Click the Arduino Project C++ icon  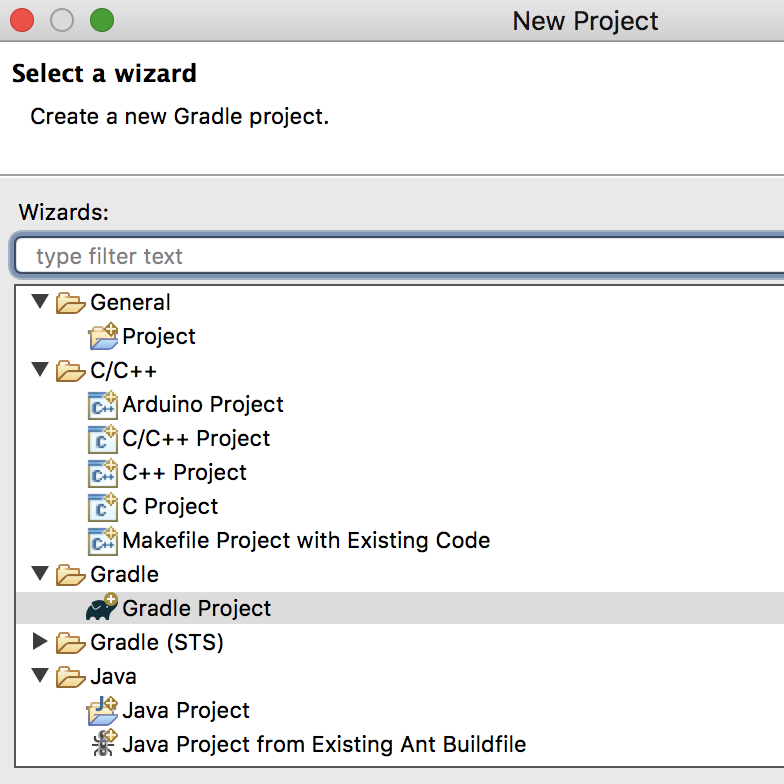pyautogui.click(x=103, y=404)
